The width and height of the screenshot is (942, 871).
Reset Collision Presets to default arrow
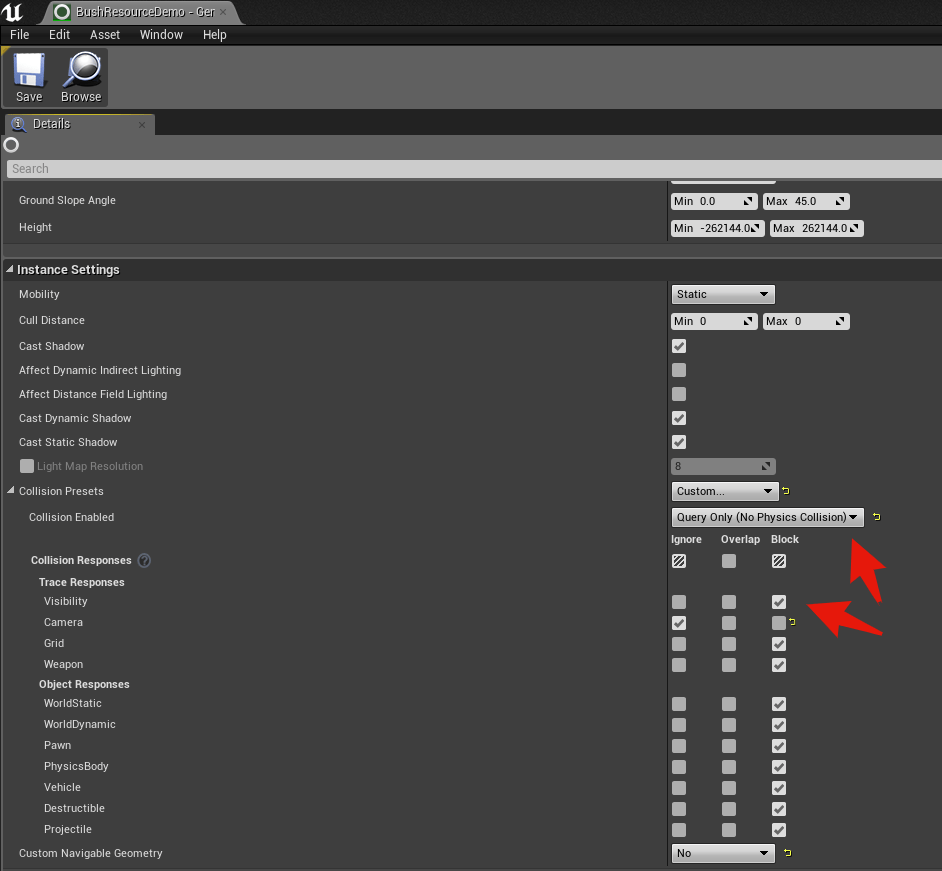point(786,491)
